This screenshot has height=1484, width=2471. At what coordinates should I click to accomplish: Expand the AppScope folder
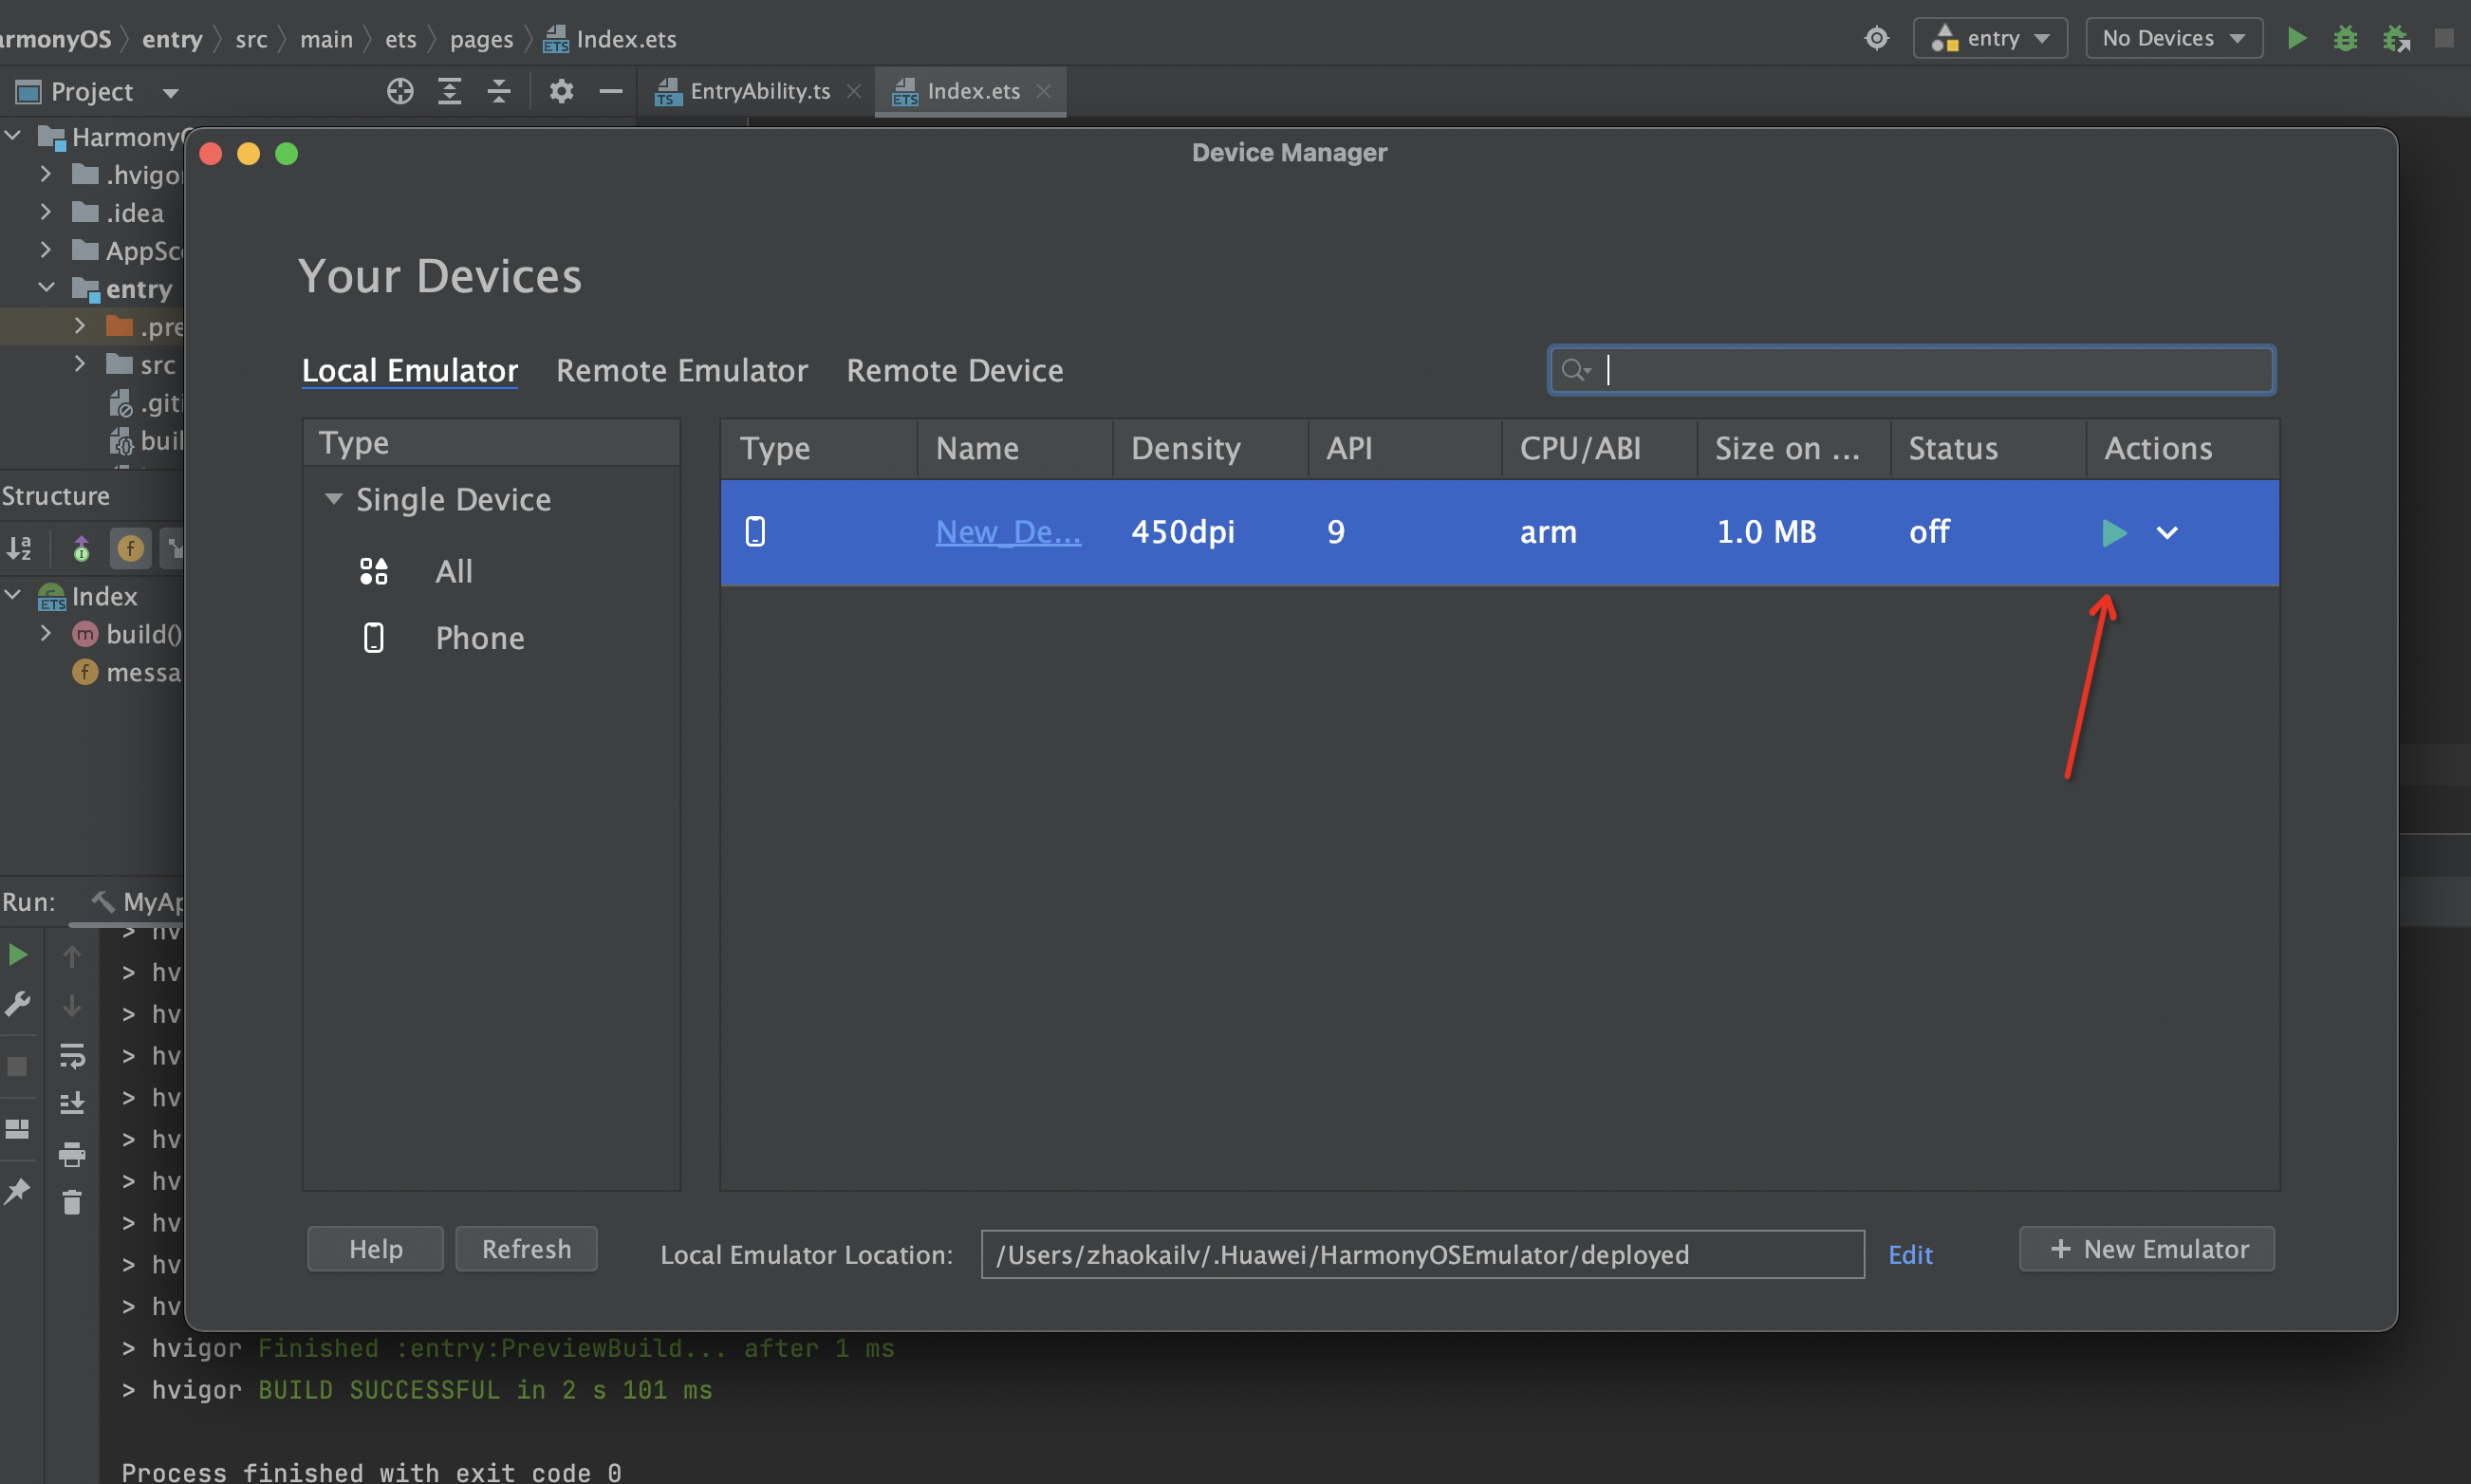[x=45, y=249]
